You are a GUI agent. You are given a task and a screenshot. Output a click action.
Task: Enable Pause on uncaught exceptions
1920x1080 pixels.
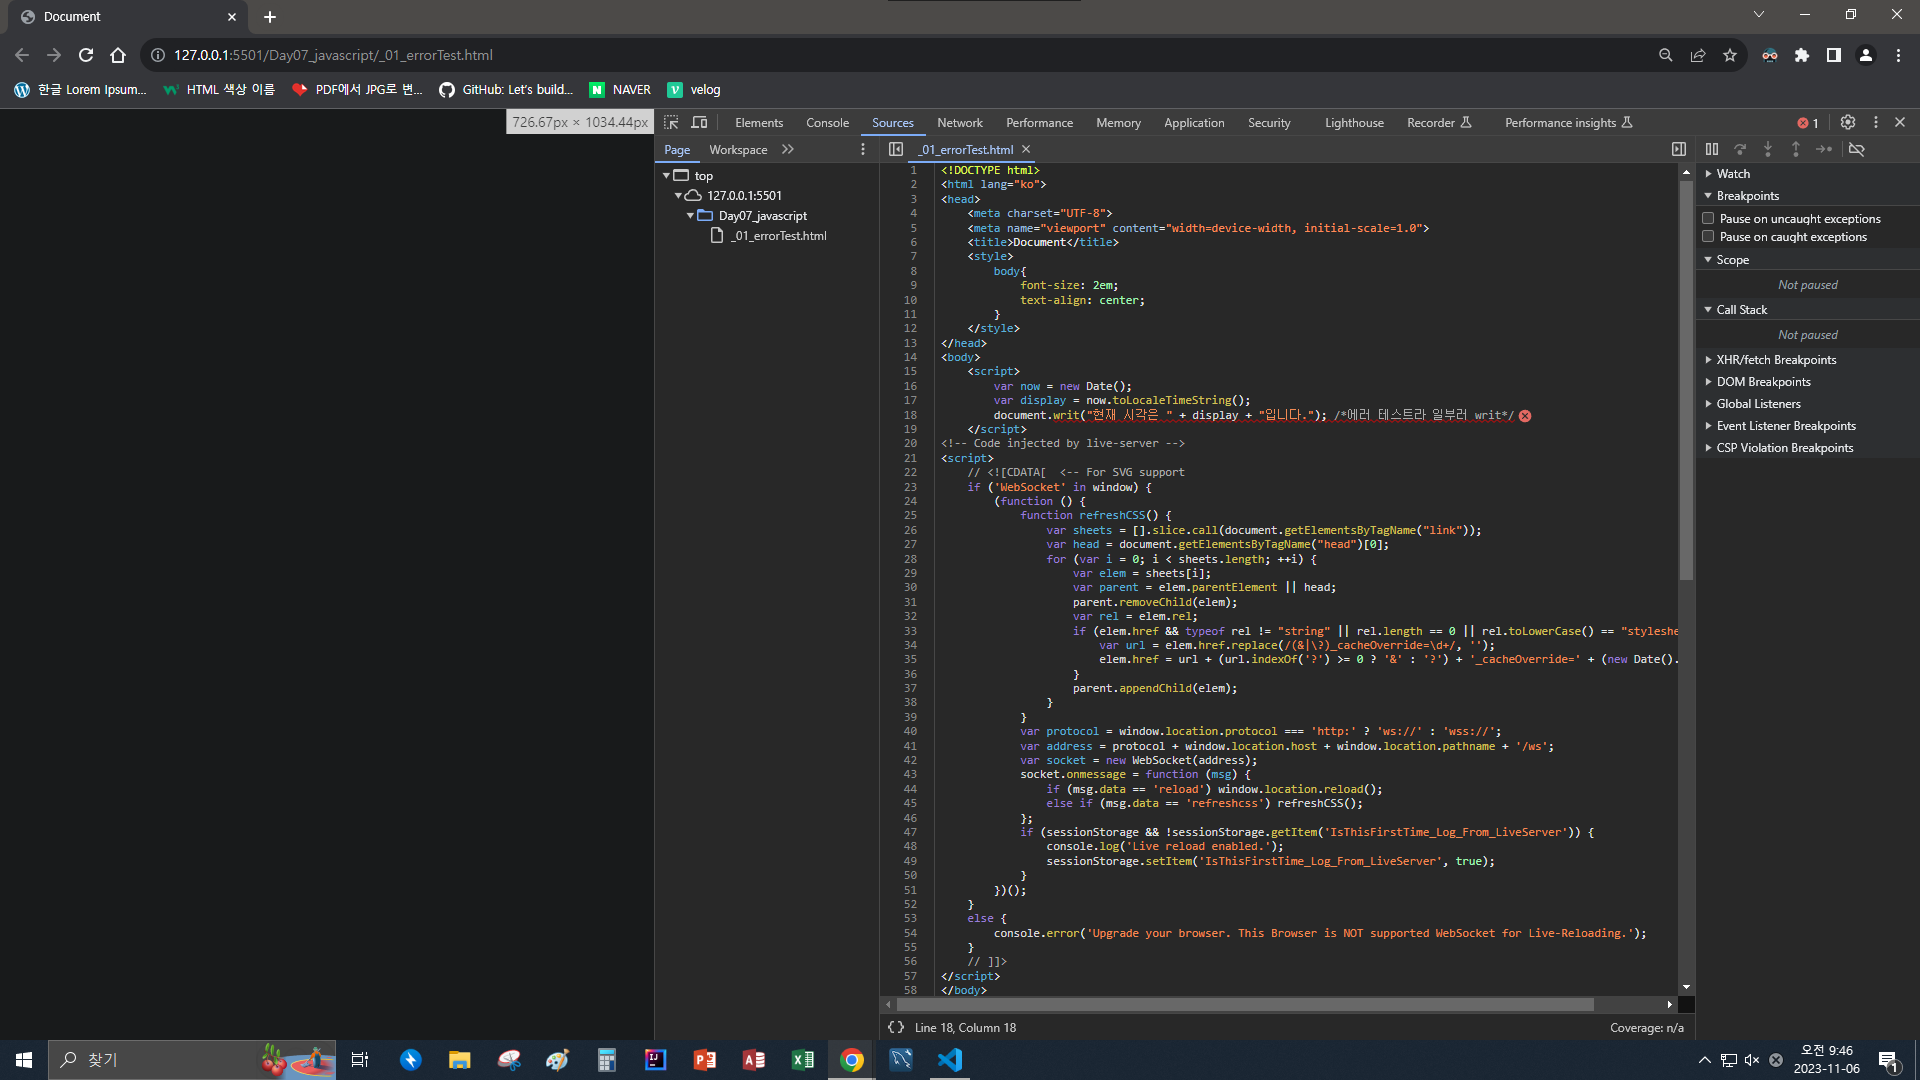(x=1709, y=218)
